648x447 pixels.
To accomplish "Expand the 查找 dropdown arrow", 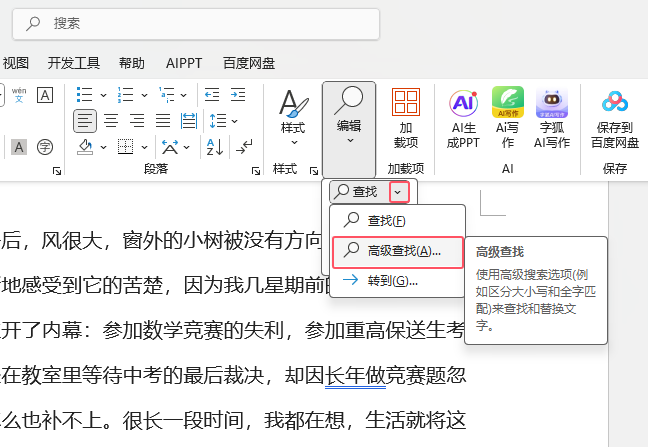I will coord(398,192).
